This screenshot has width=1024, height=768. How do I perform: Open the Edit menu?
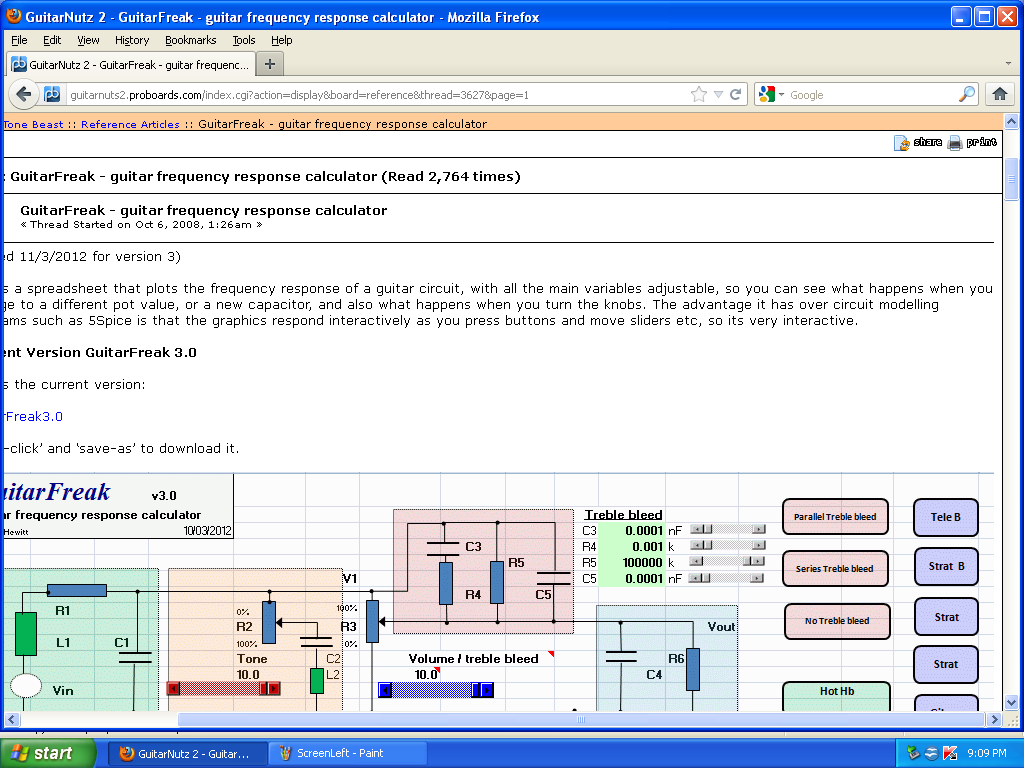pos(52,40)
